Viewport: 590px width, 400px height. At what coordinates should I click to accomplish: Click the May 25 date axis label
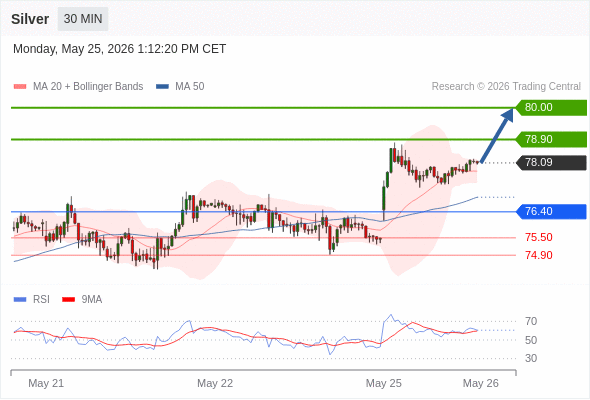pyautogui.click(x=383, y=383)
